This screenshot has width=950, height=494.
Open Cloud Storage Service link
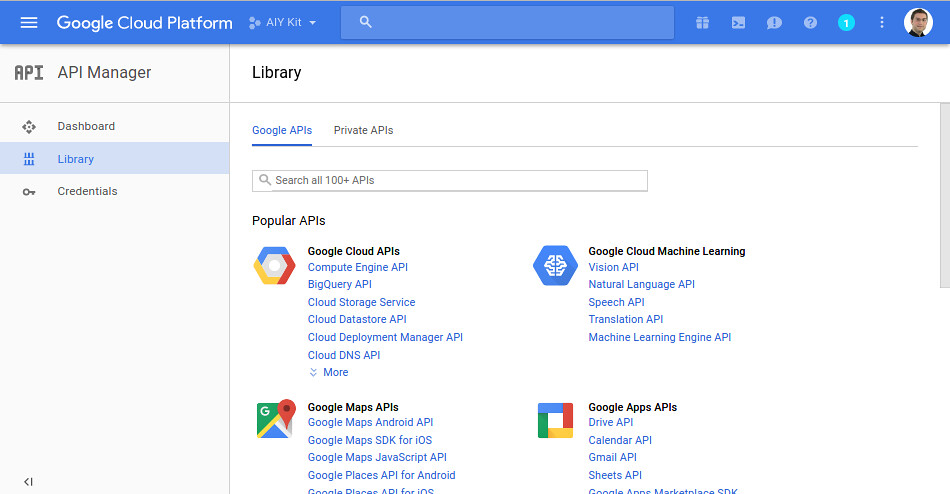click(362, 302)
